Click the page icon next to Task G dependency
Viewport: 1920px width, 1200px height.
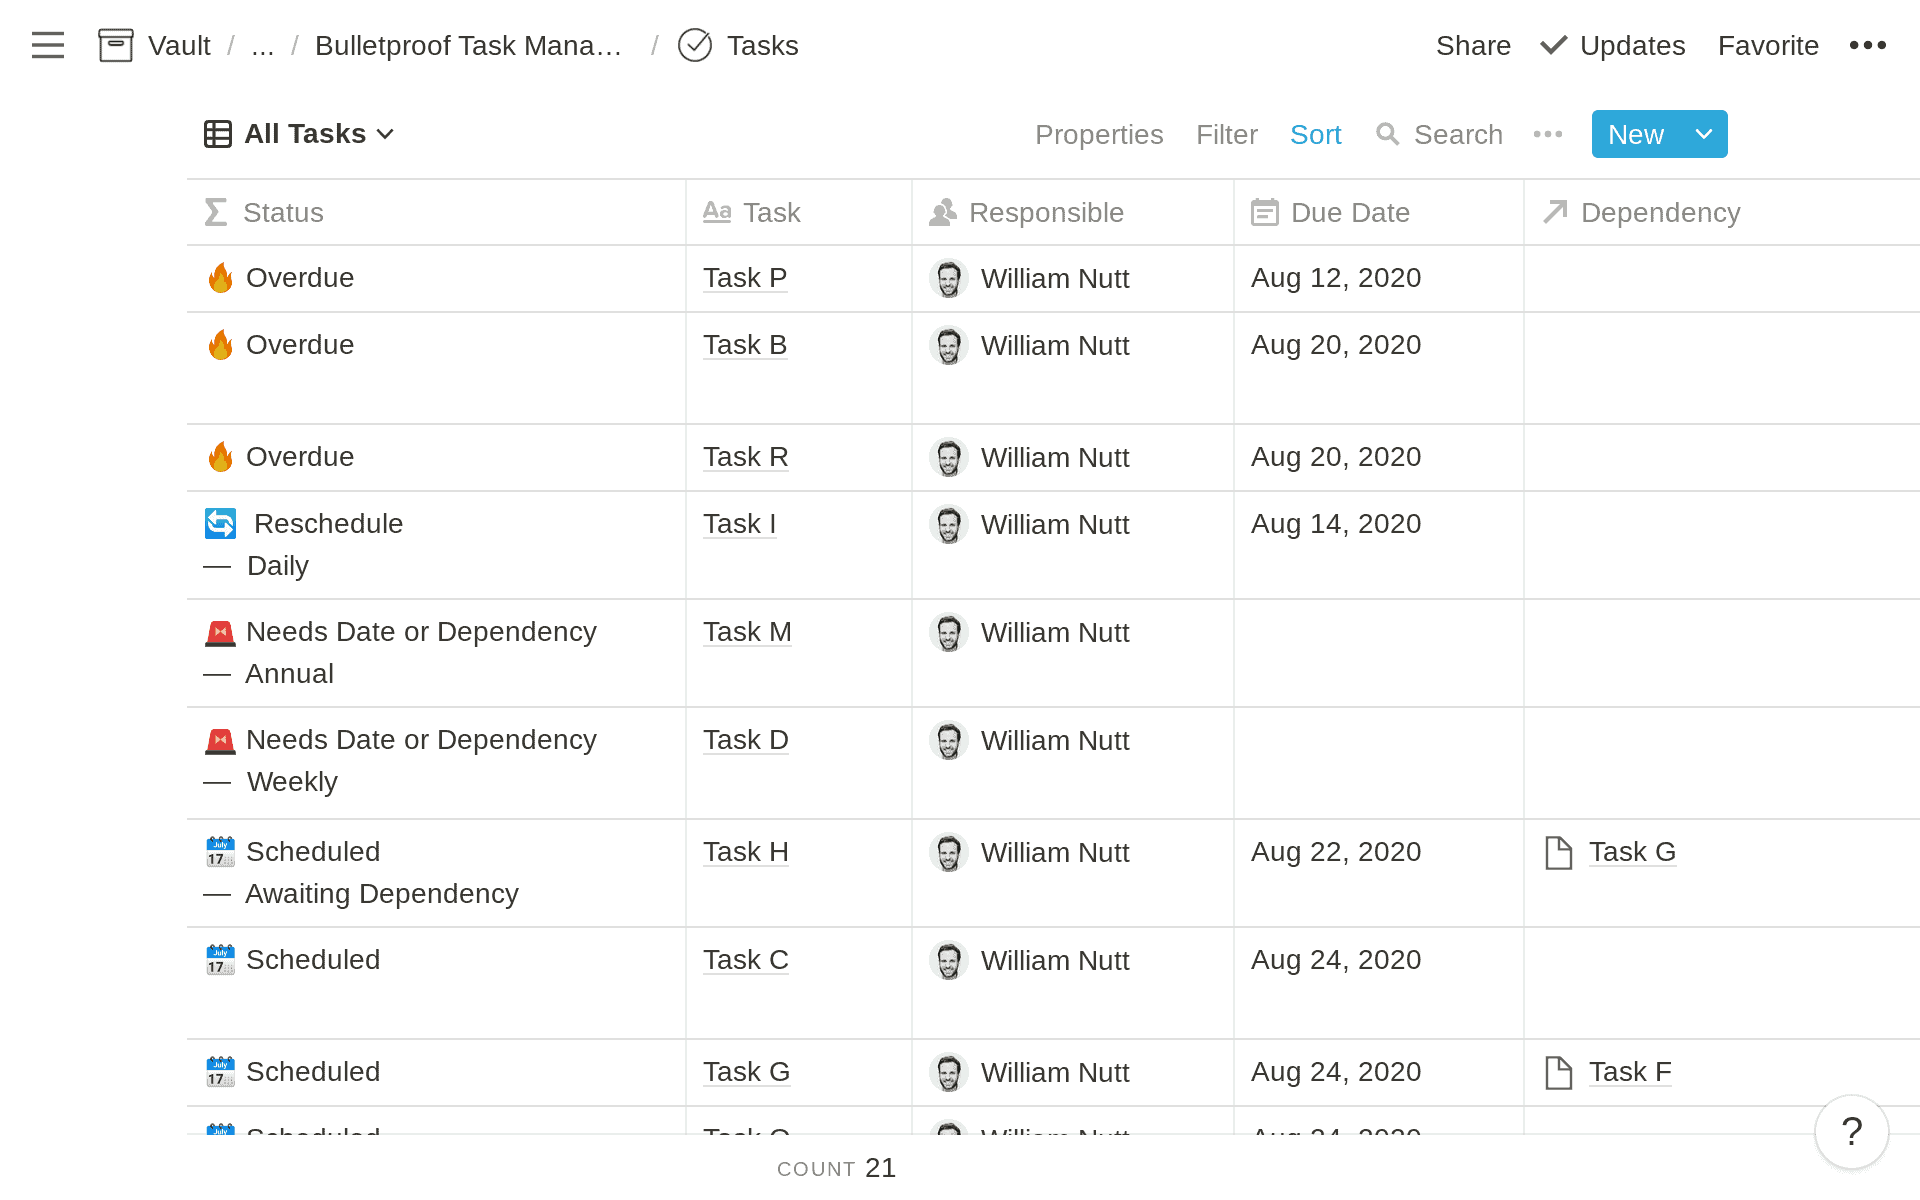coord(1558,852)
